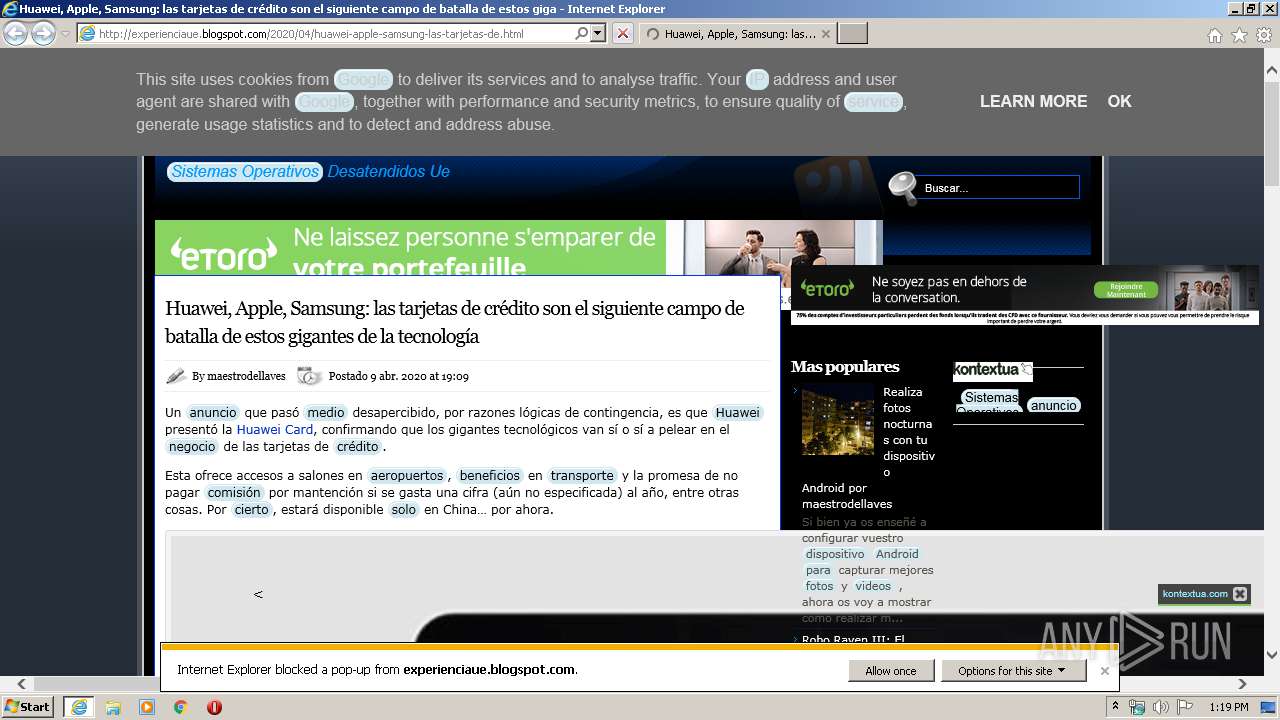Close the kontextua.com overlay badge
Viewport: 1280px width, 720px height.
tap(1240, 594)
